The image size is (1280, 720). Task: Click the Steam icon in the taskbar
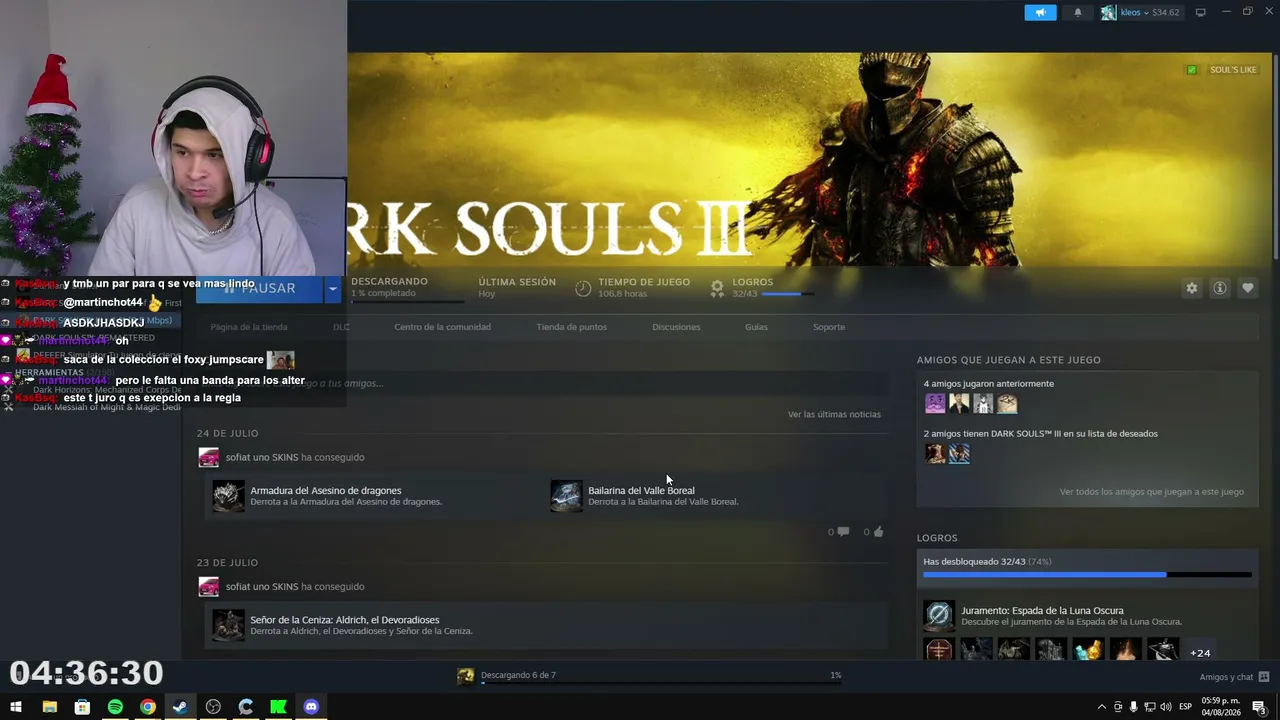(x=180, y=707)
